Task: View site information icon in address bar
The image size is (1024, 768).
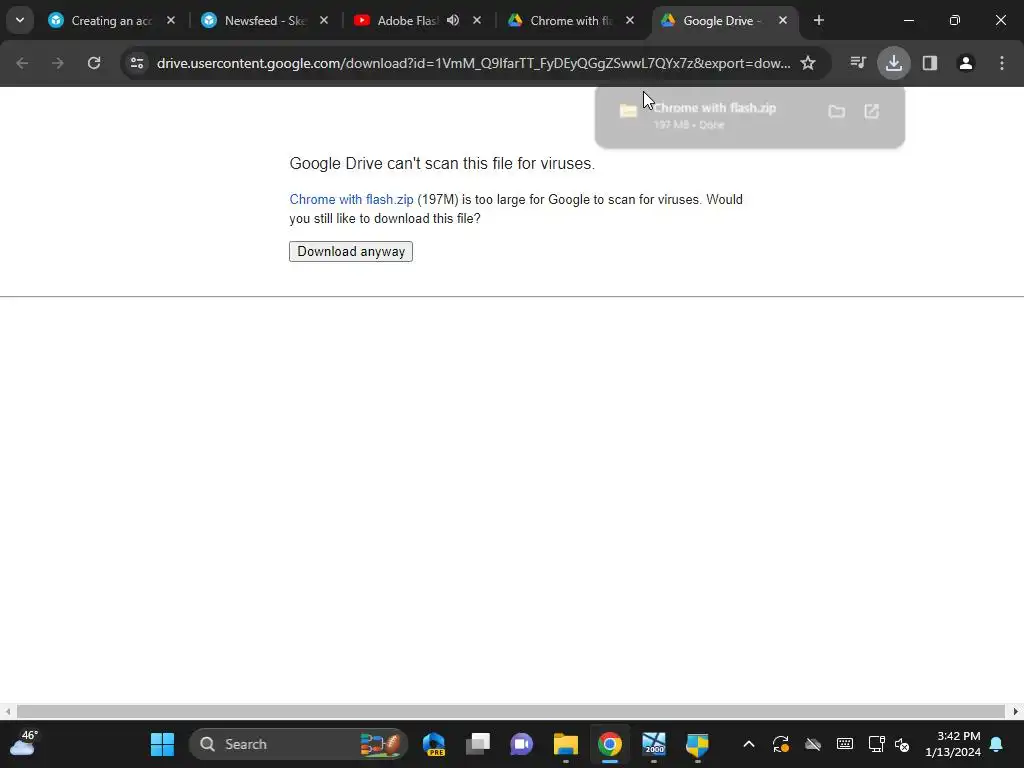Action: coord(136,63)
